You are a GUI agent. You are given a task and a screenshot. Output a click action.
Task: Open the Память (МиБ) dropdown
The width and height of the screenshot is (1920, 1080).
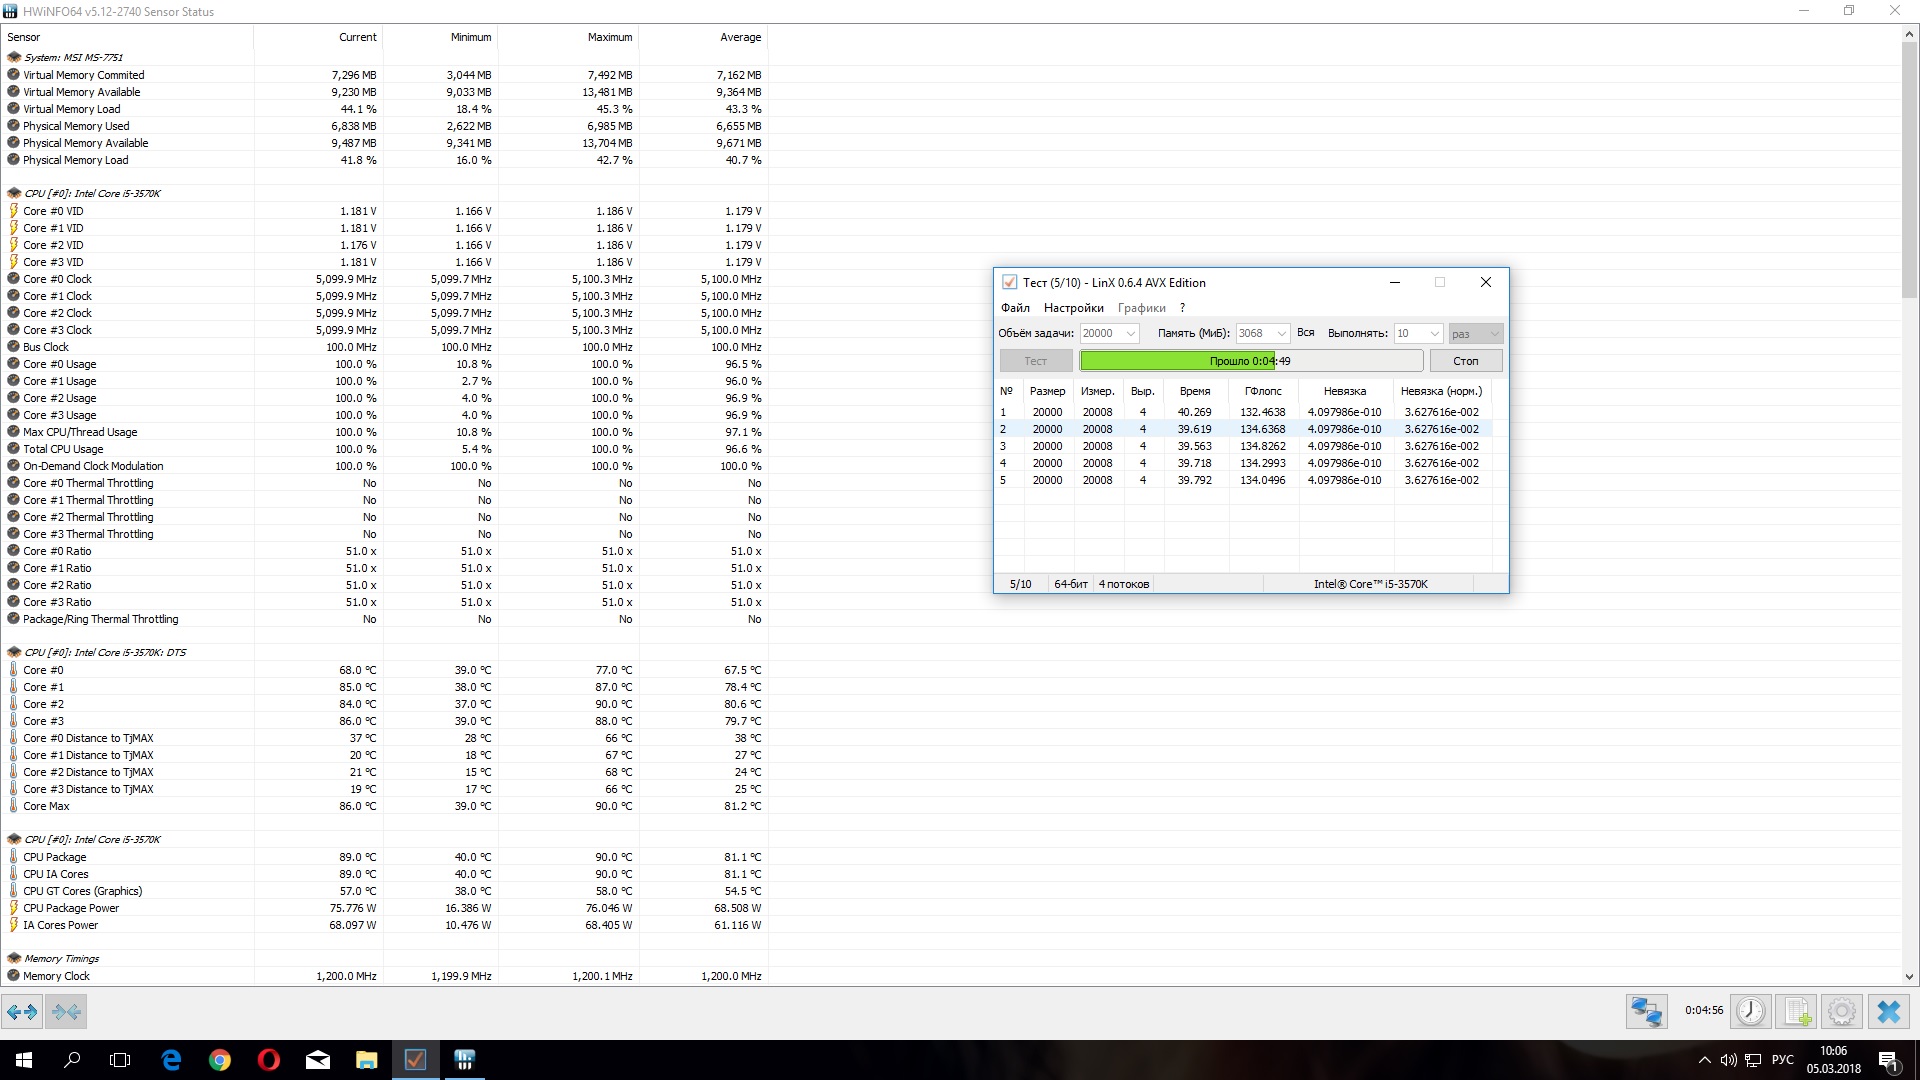(1281, 334)
